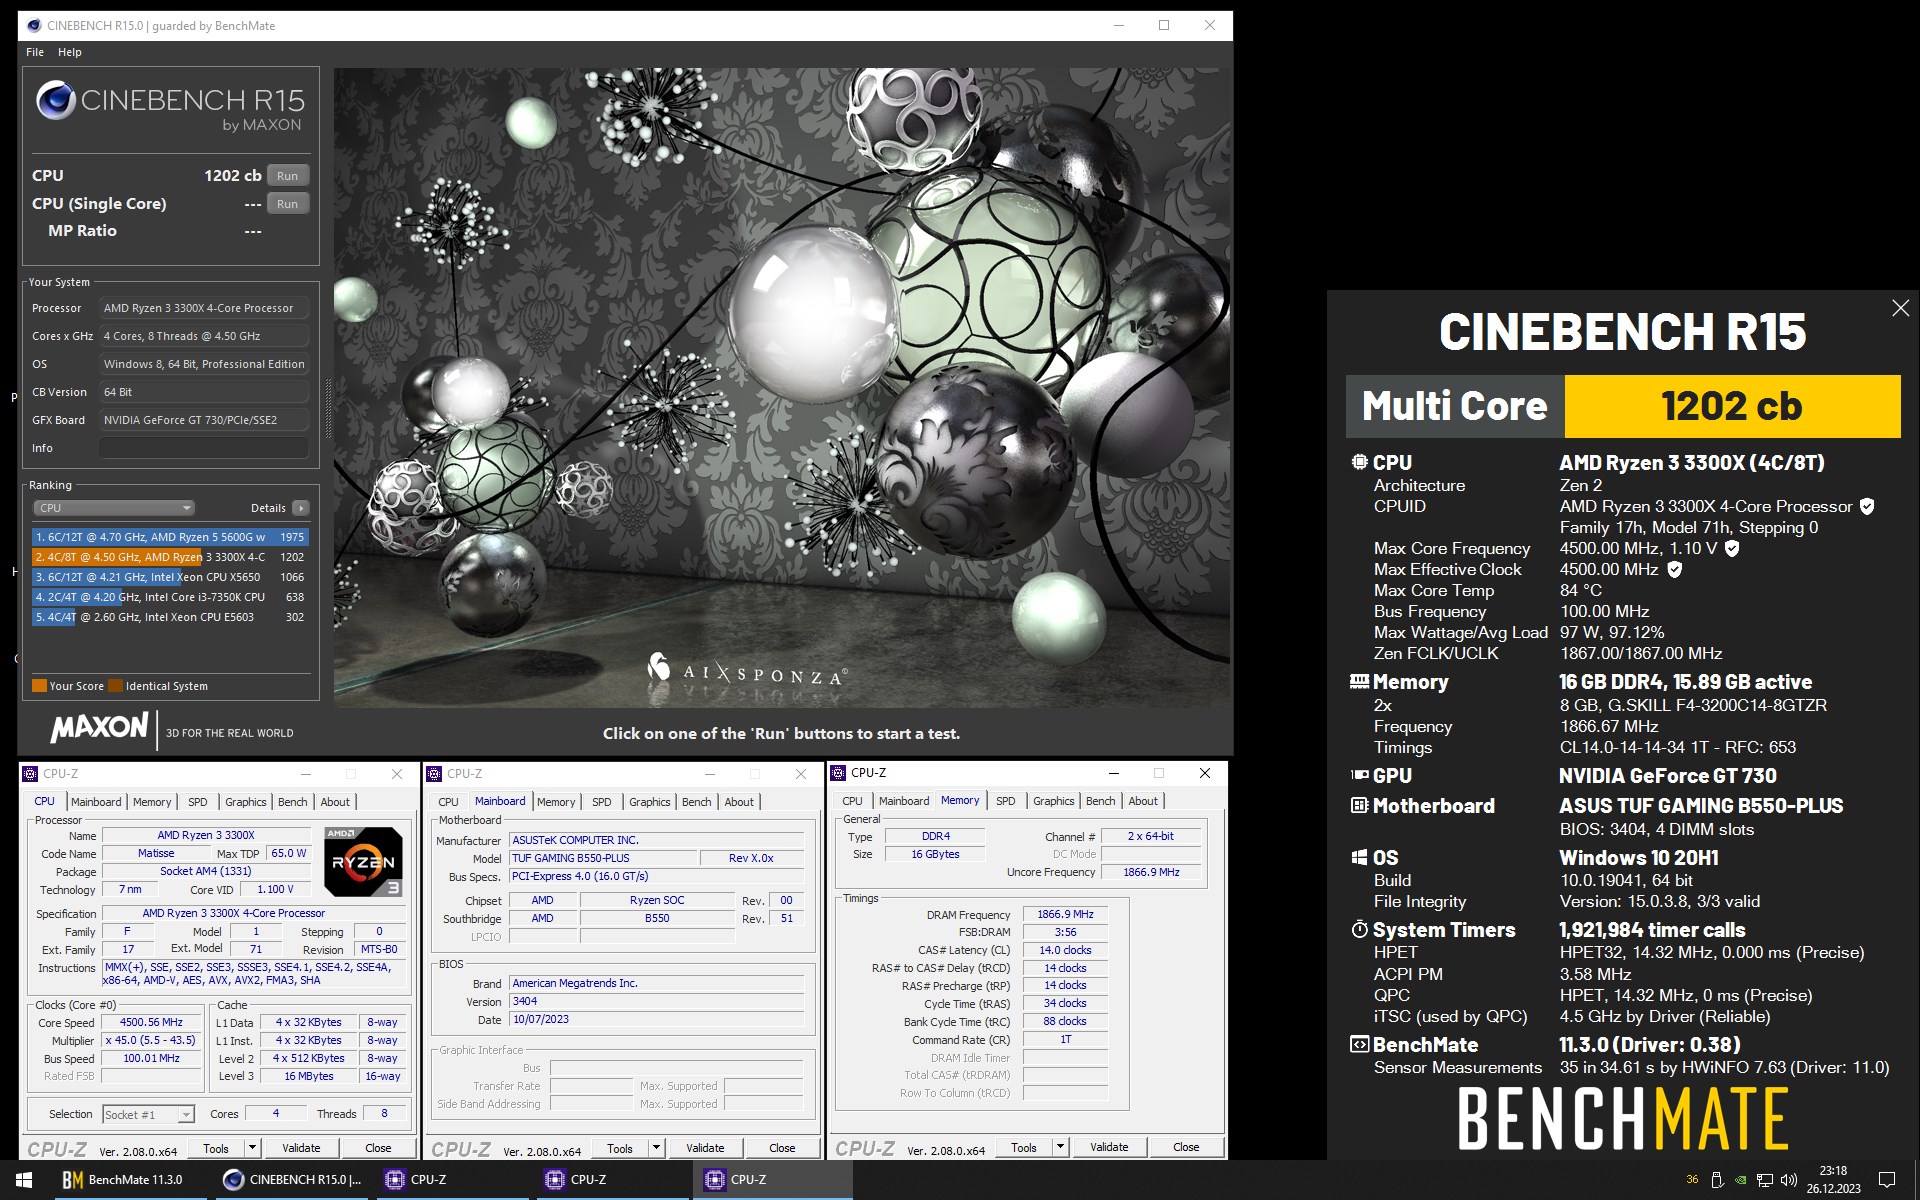Click the MAXON logo at bottom of Cinebench

click(99, 727)
